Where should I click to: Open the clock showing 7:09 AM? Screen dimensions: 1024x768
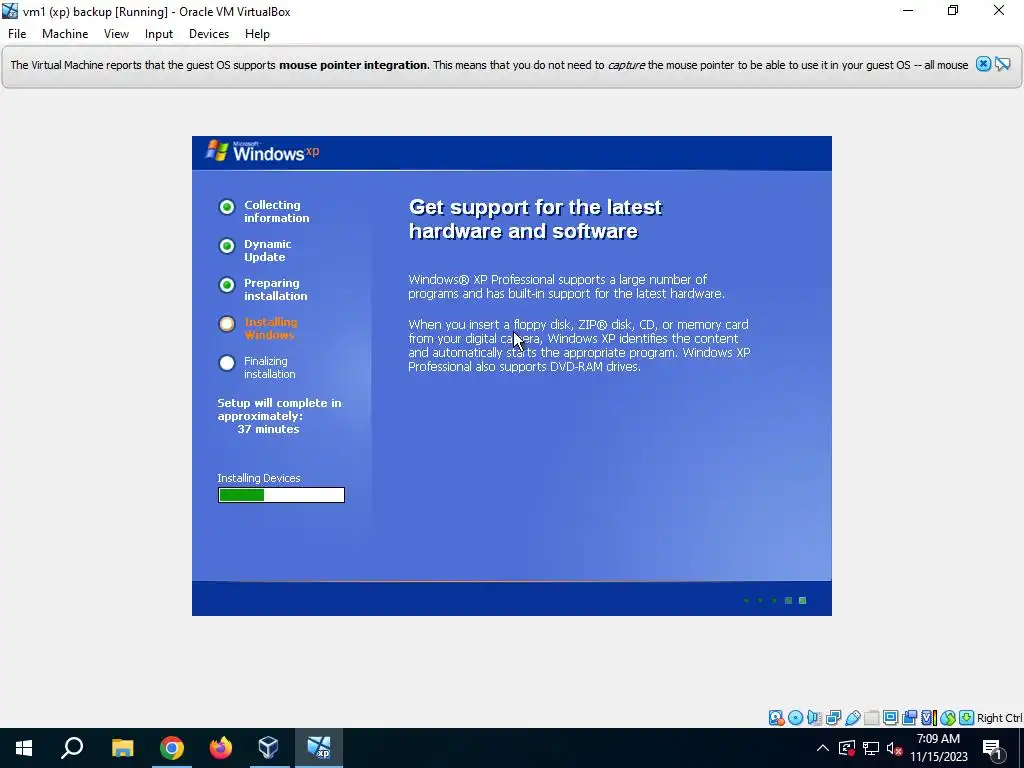[x=938, y=748]
